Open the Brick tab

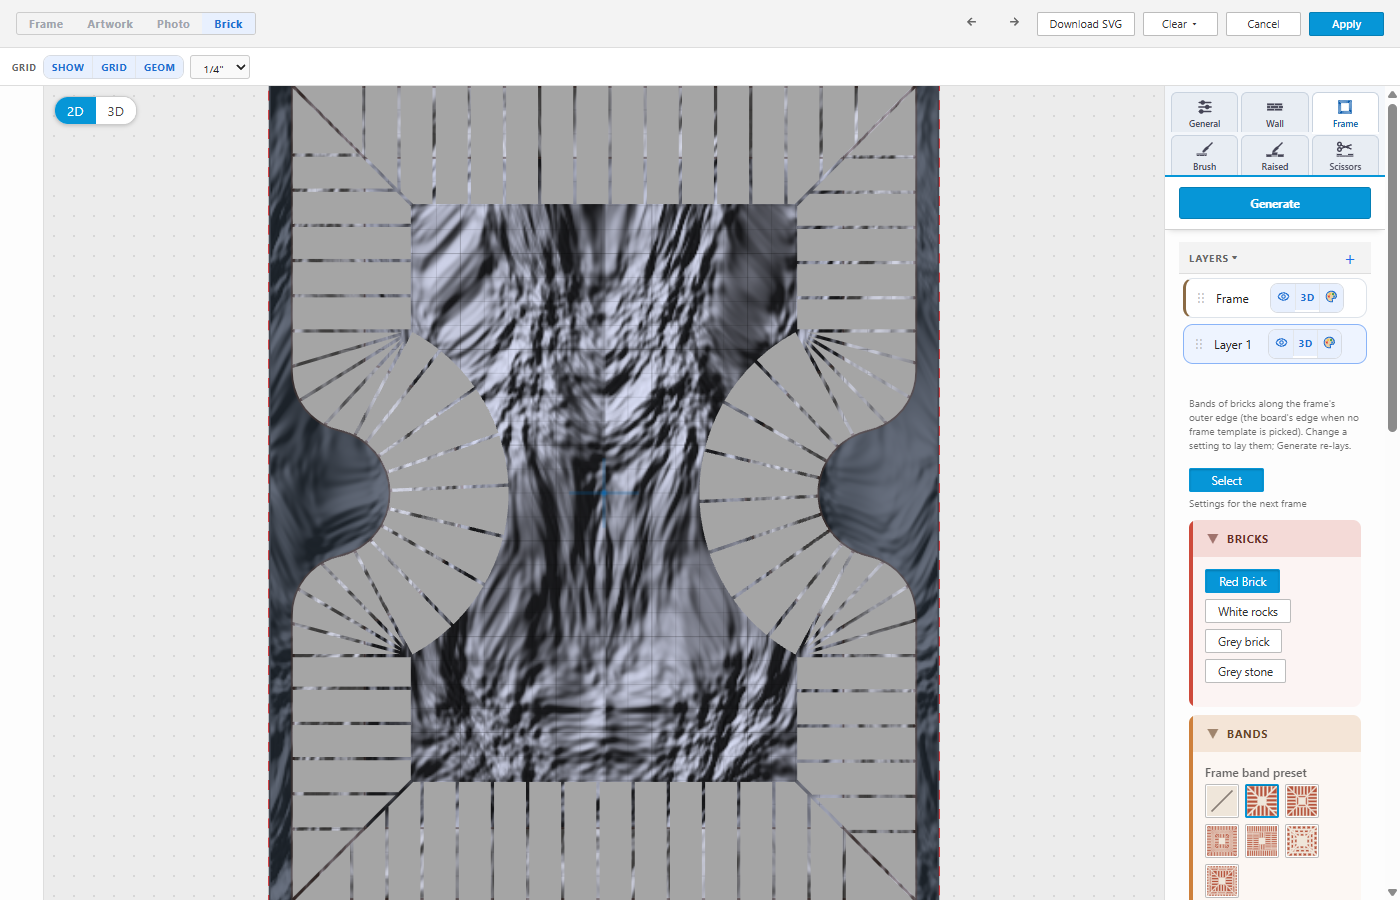(228, 24)
